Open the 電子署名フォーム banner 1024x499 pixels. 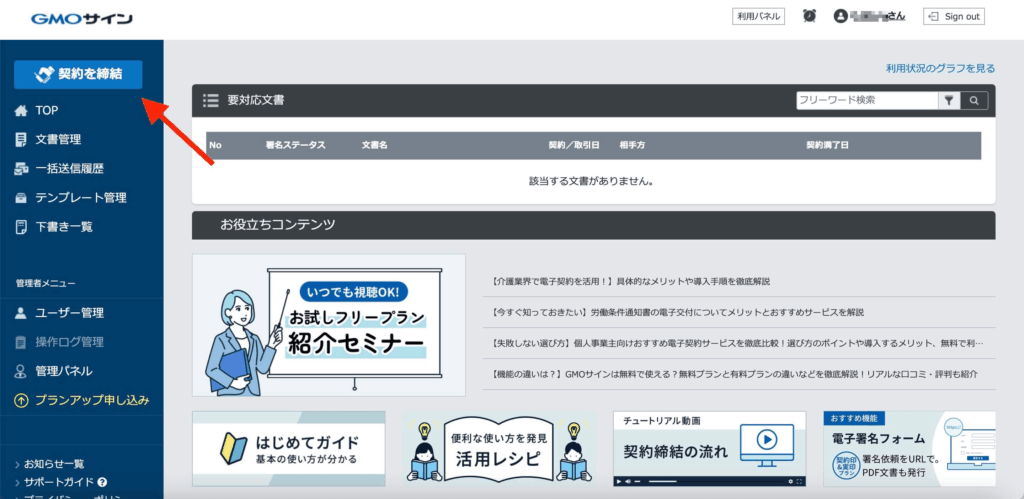pos(909,449)
